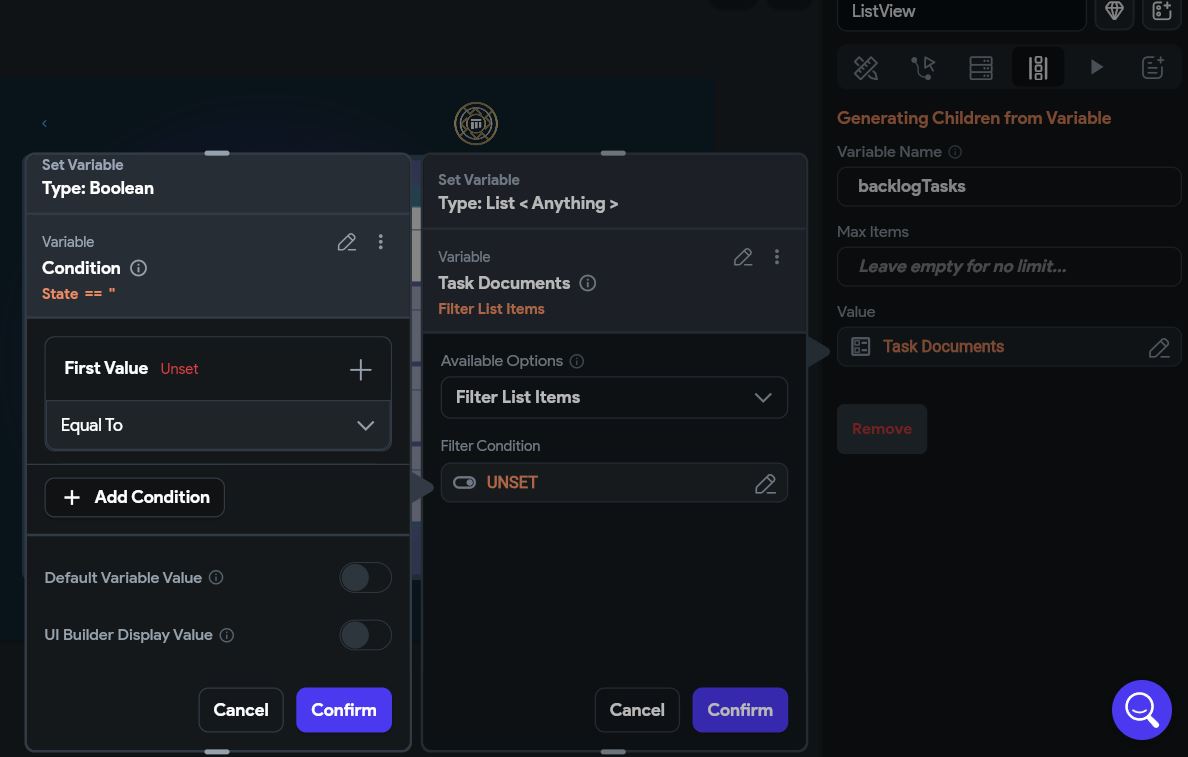Open the Equal To operator dropdown
Screen dimensions: 1188x757
coord(218,425)
